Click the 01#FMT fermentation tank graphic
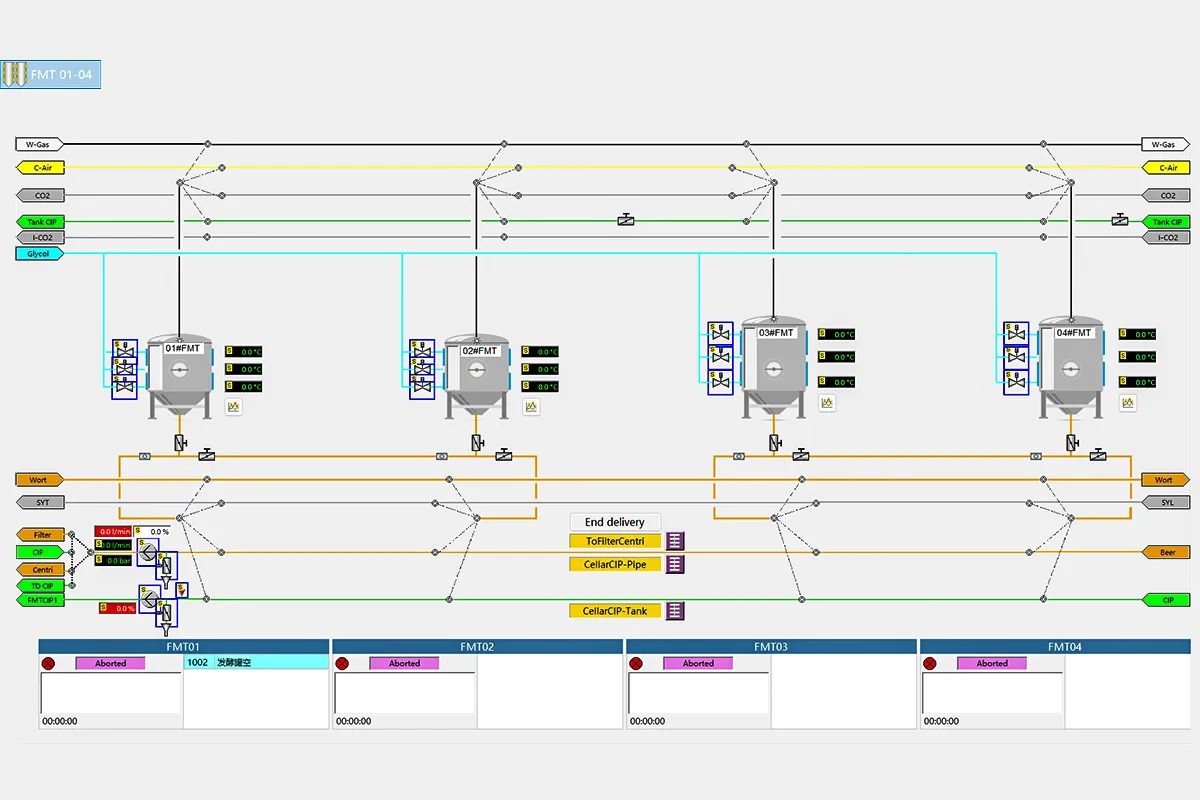This screenshot has width=1200, height=800. click(x=179, y=376)
